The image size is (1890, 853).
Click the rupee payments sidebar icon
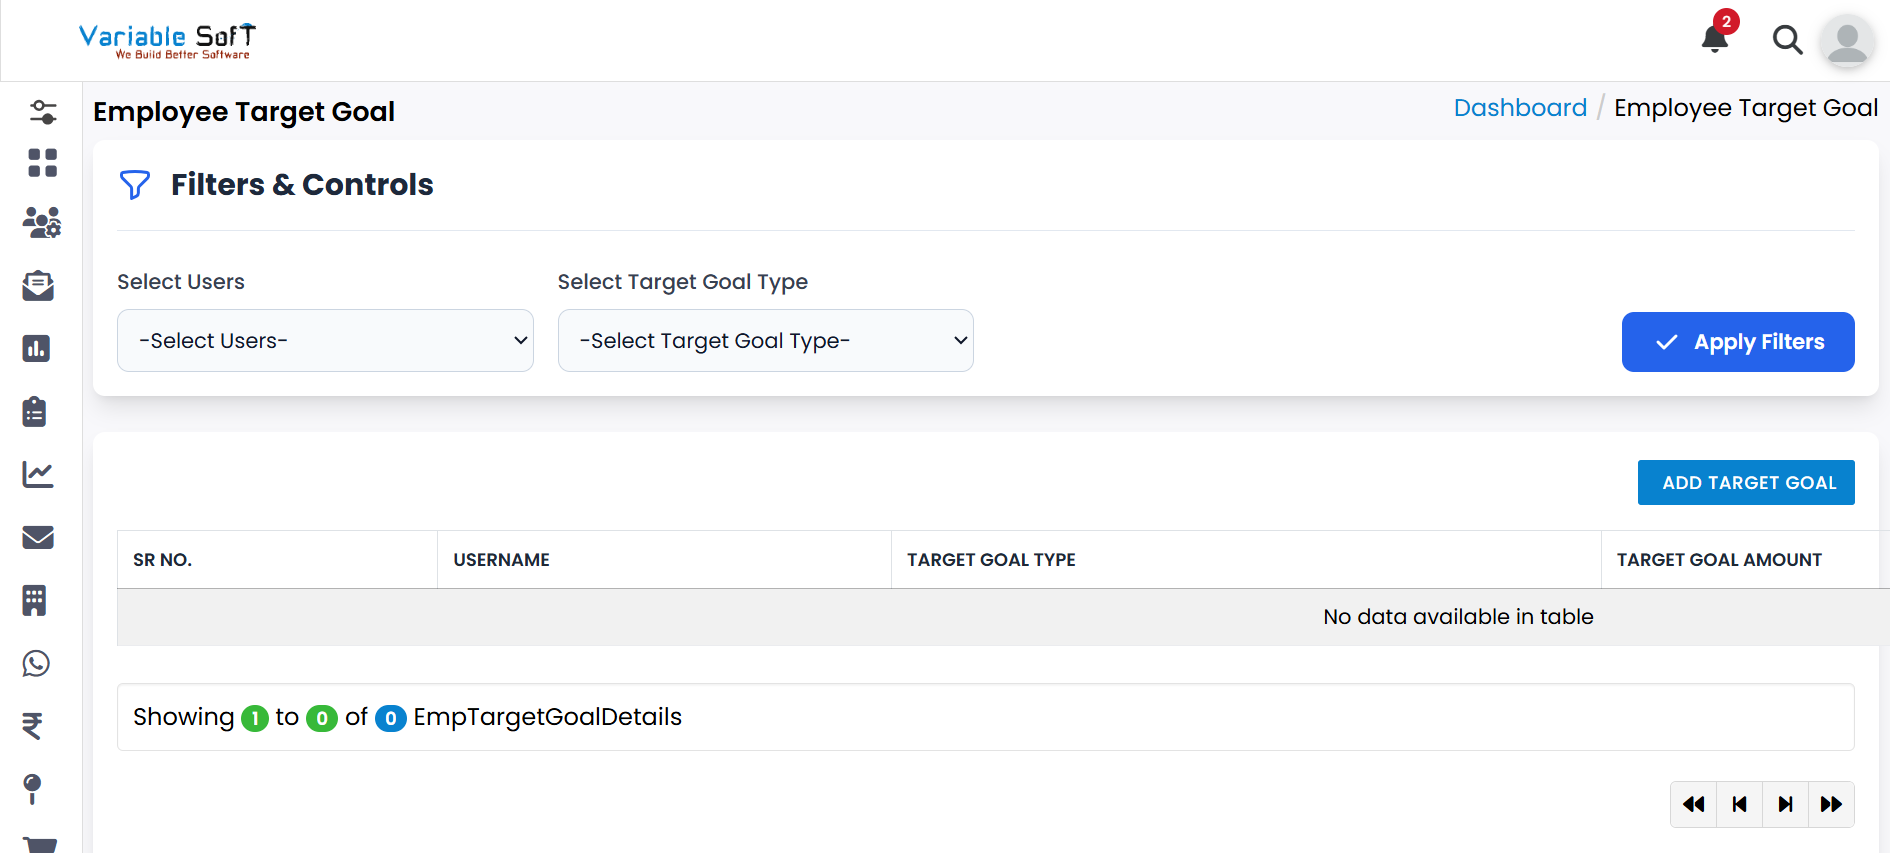pyautogui.click(x=33, y=725)
